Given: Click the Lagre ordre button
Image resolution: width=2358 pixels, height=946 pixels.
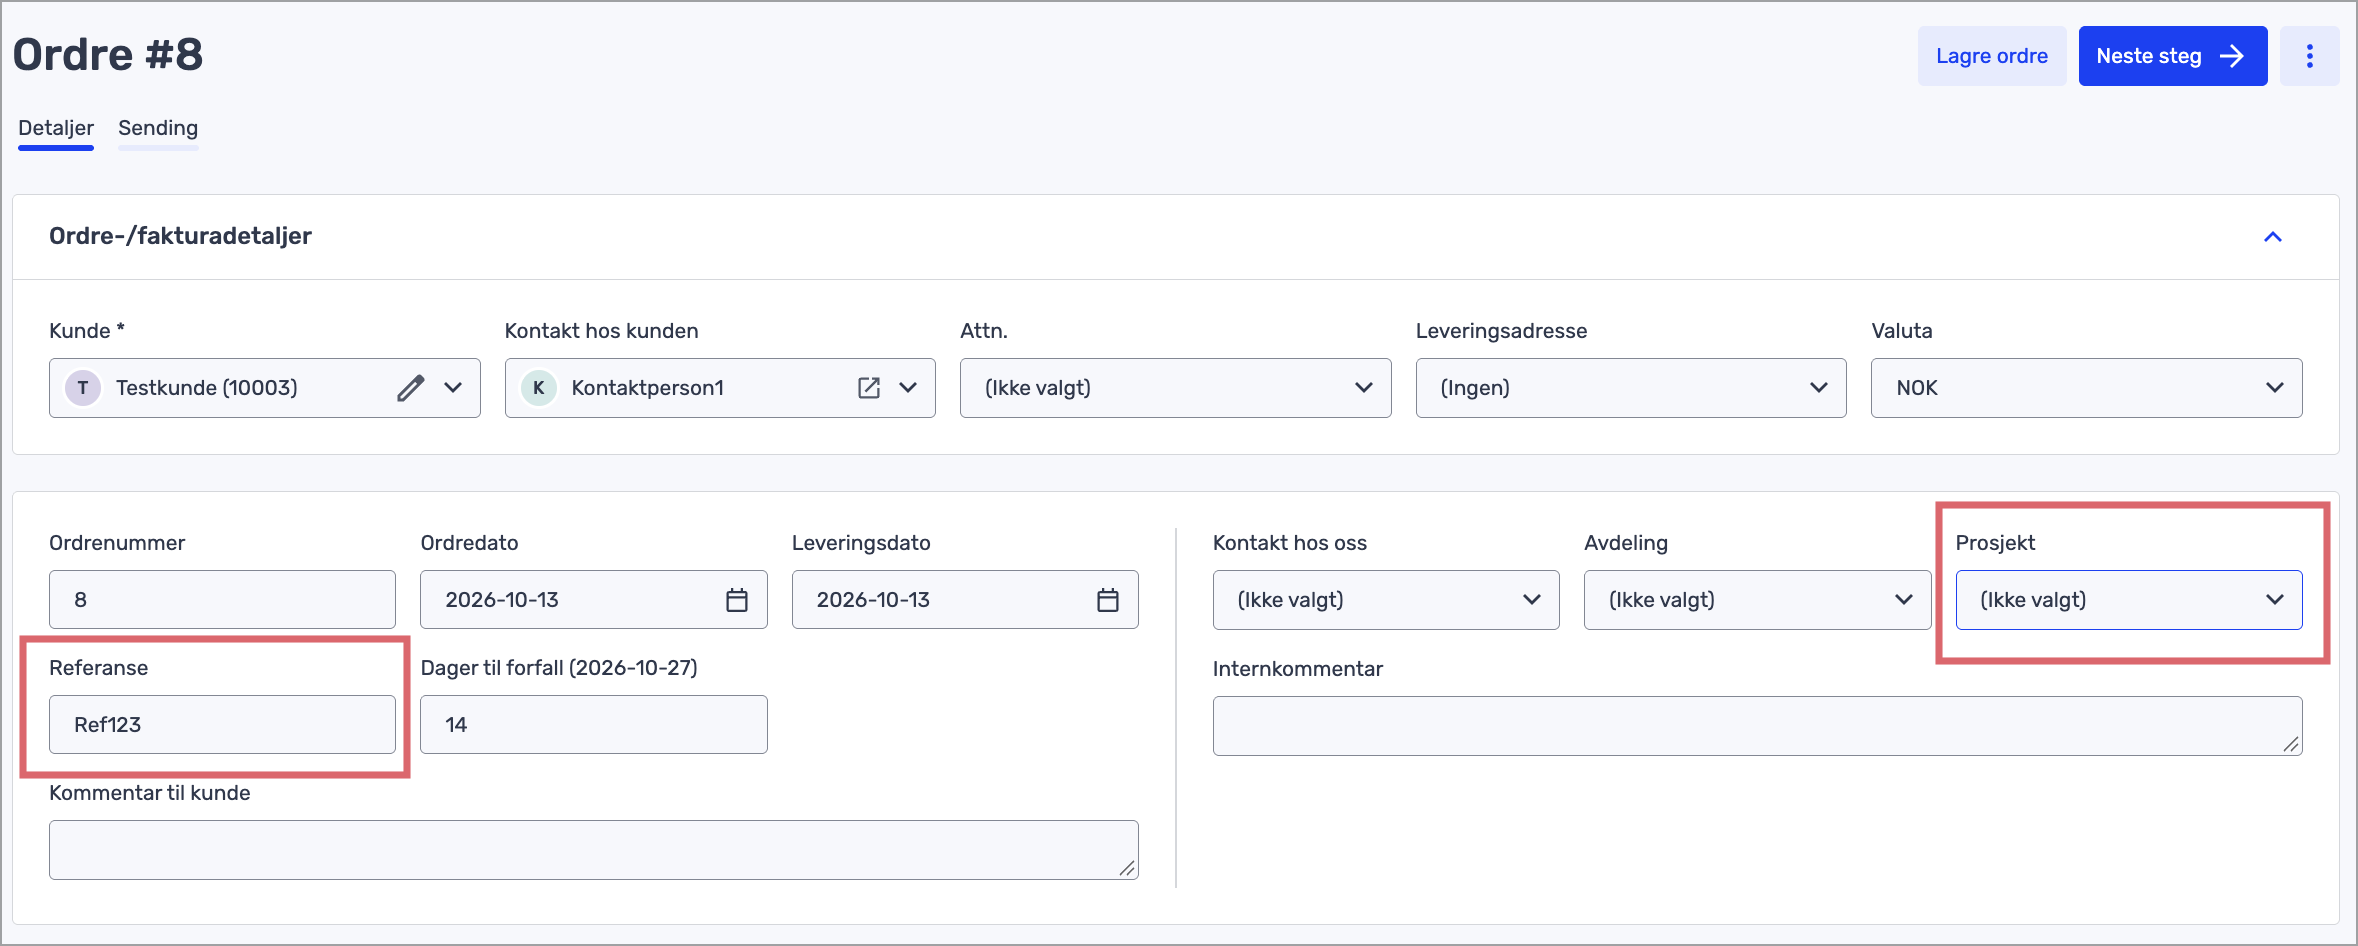Looking at the screenshot, I should point(1992,56).
